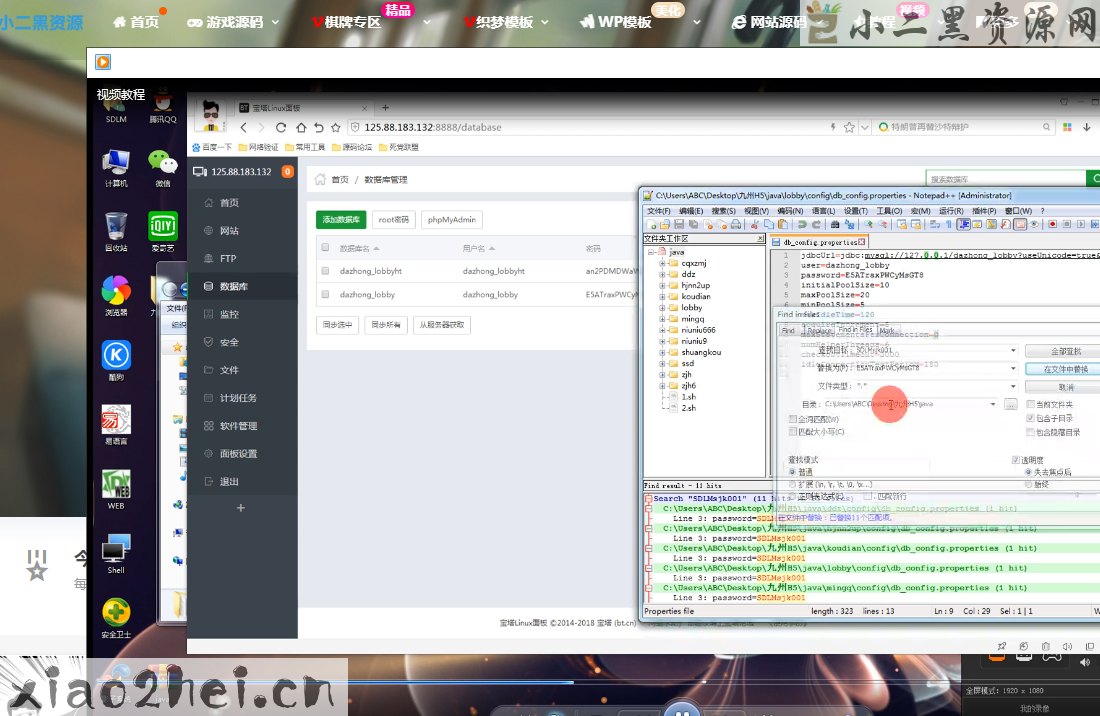Screen dimensions: 1100x716
Task: Click Notepad++ Open file toolbar icon
Action: [664, 224]
